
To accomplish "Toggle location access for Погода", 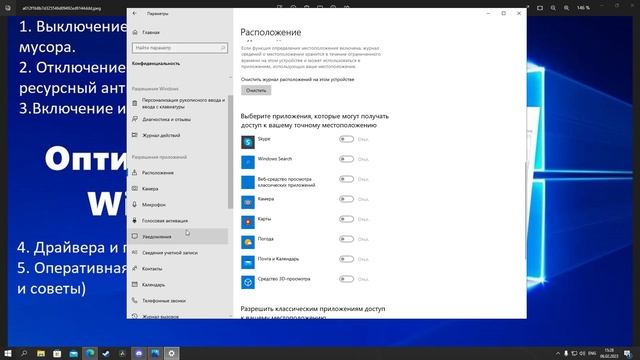I will [346, 239].
